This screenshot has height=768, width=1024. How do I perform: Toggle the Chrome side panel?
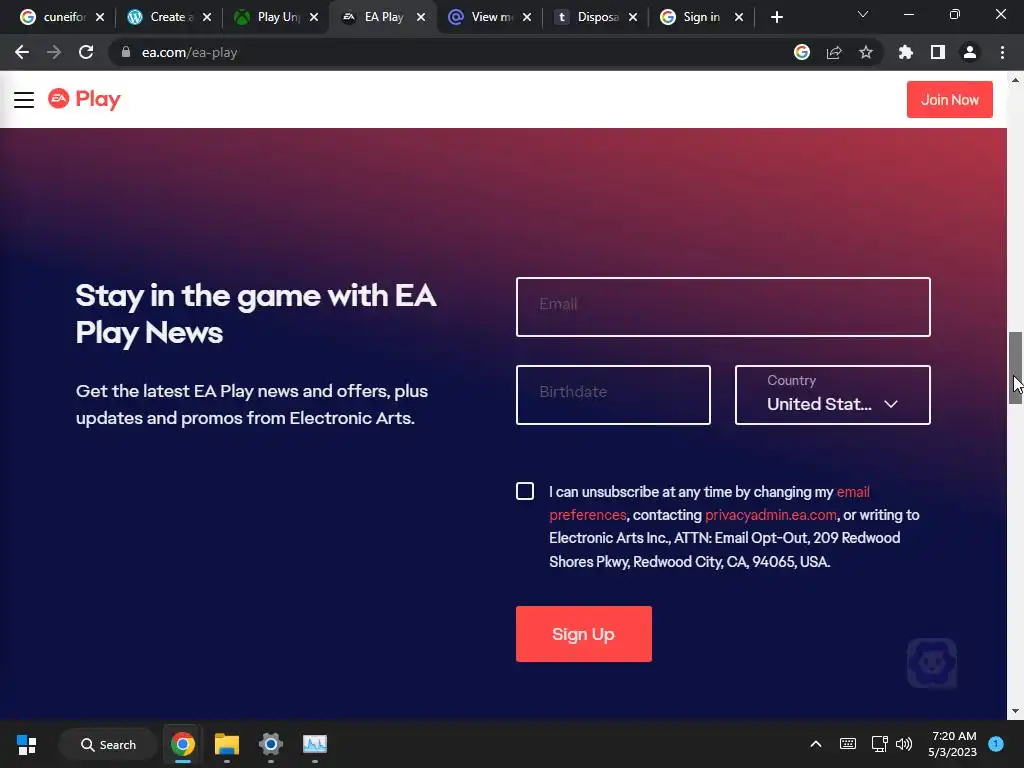938,52
